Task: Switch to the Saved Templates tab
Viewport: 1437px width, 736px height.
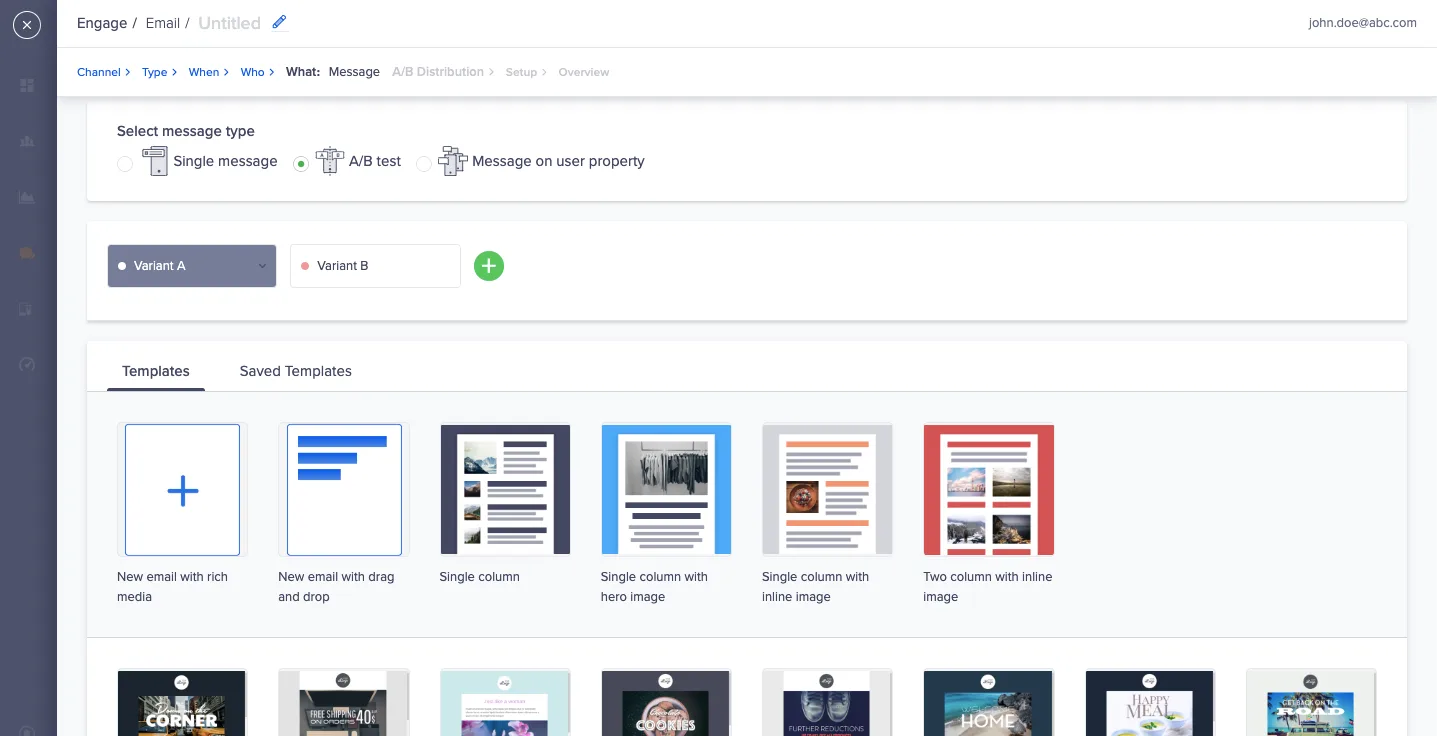Action: (x=295, y=371)
